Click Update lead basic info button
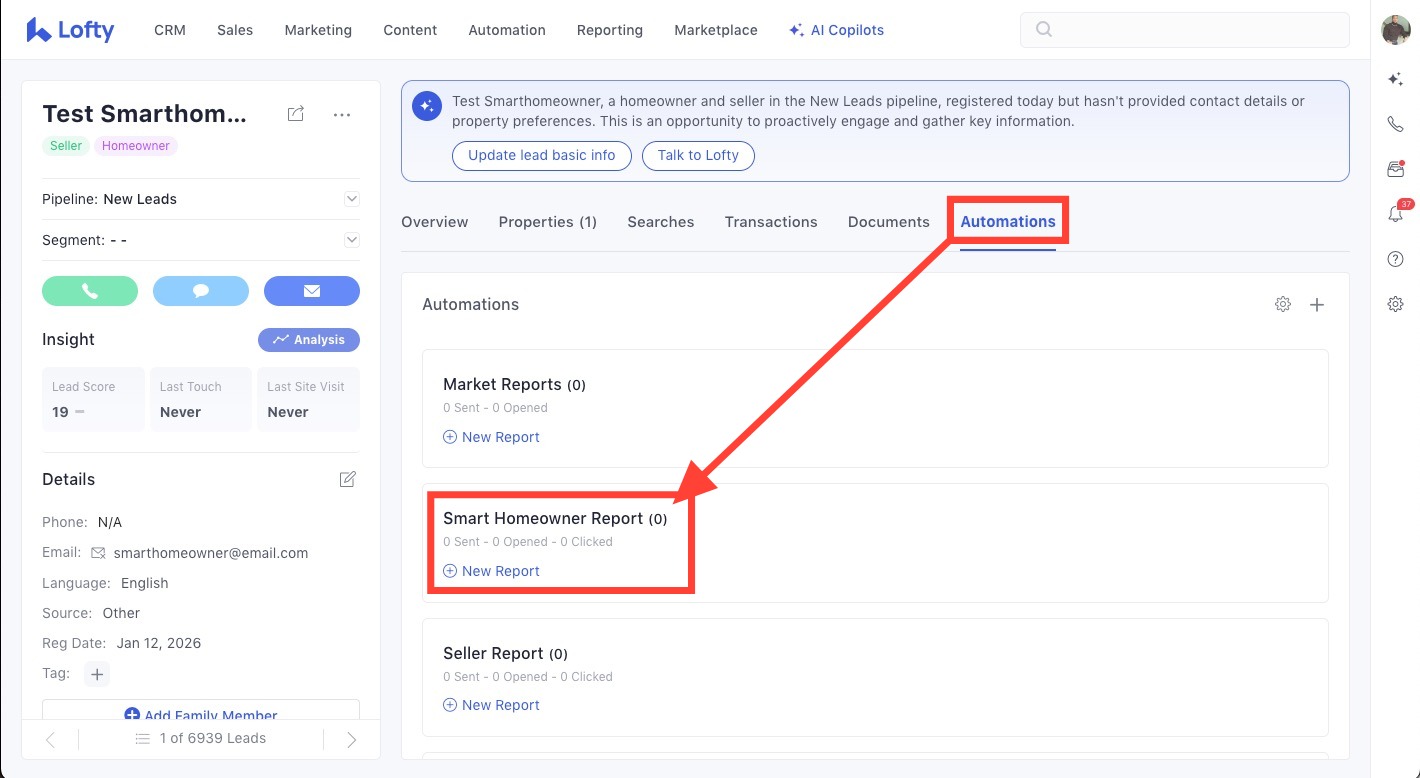 [x=541, y=156]
